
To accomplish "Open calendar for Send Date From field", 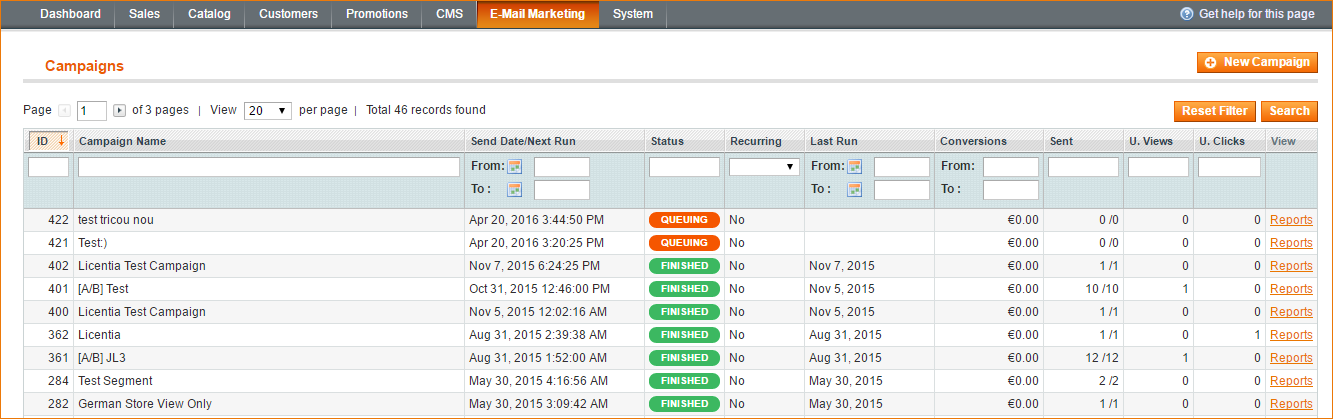I will click(x=515, y=167).
